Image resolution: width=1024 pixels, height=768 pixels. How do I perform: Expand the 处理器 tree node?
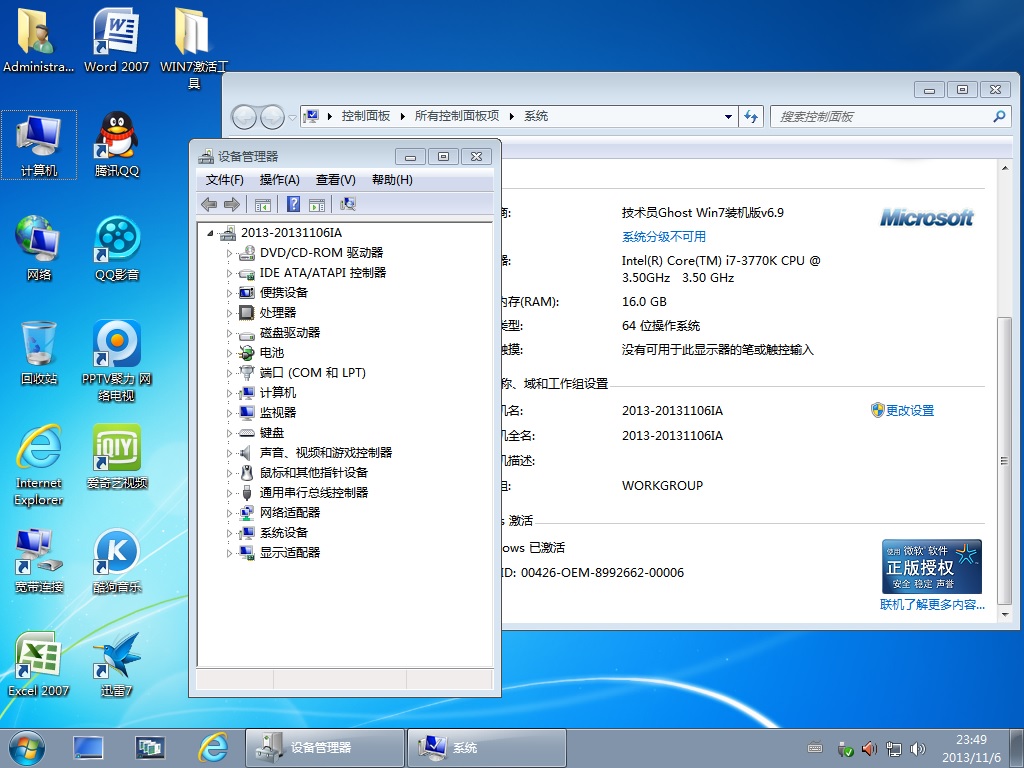(x=229, y=313)
